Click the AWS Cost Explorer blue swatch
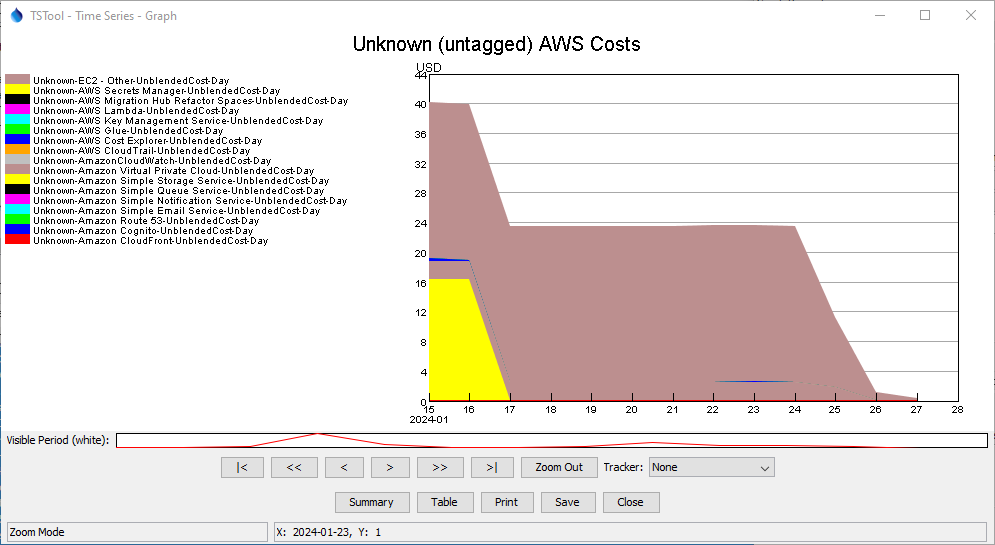 pos(18,140)
